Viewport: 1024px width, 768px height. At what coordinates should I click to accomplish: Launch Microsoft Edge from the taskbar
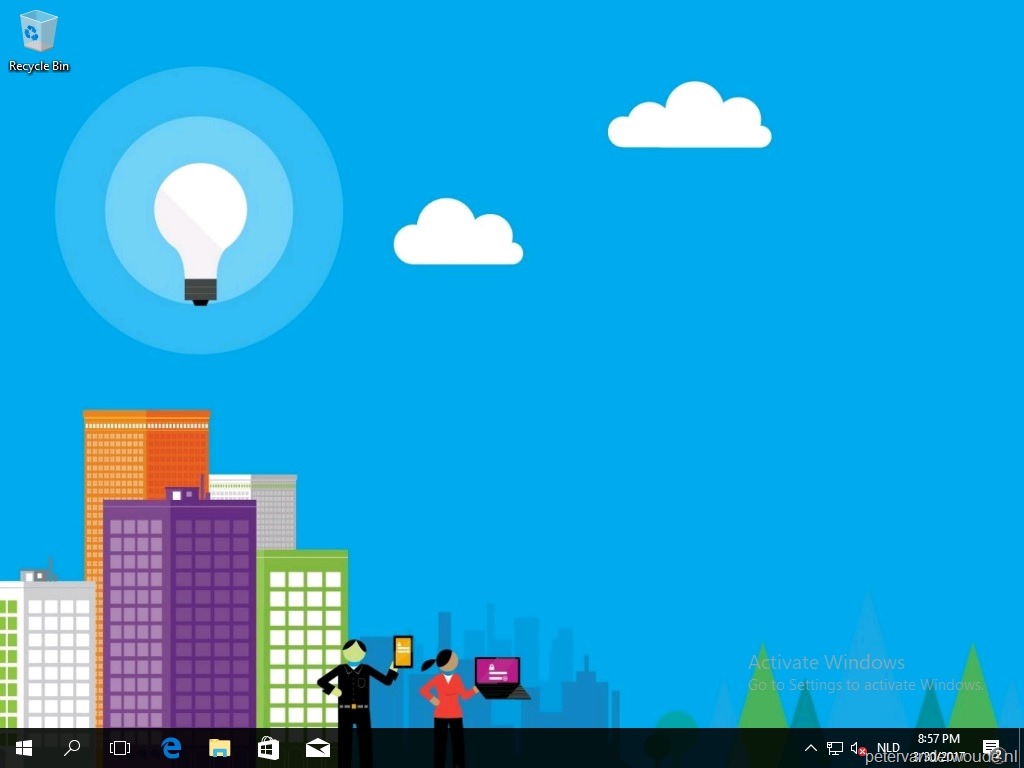point(170,747)
